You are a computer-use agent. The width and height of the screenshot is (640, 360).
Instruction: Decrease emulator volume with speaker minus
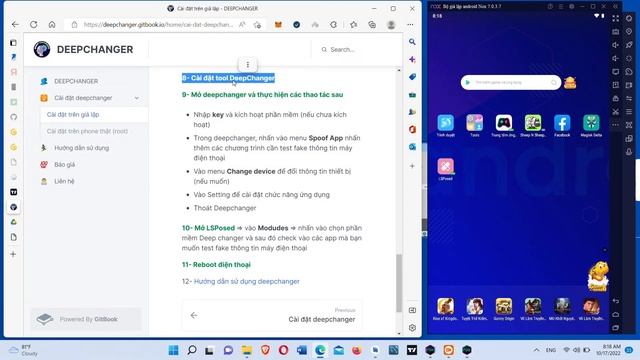pyautogui.click(x=616, y=58)
